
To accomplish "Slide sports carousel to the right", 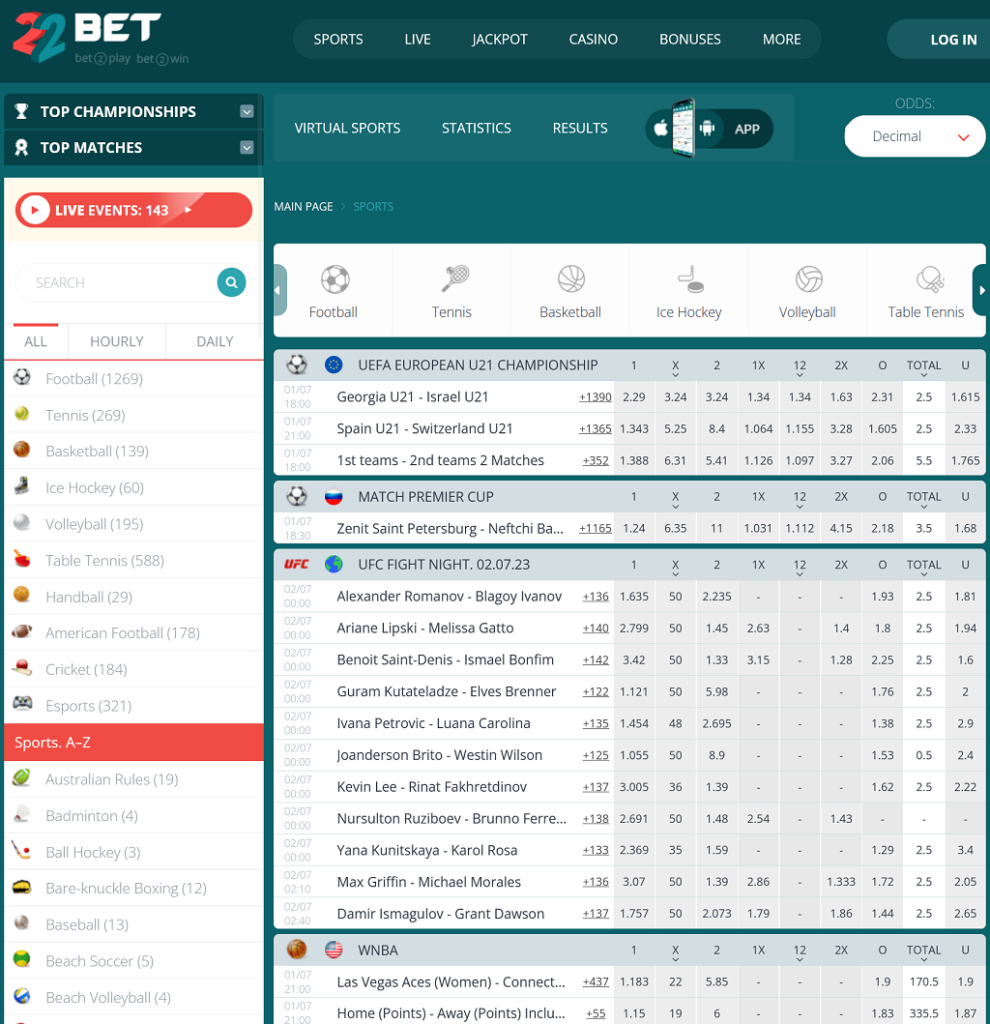I will pos(980,290).
